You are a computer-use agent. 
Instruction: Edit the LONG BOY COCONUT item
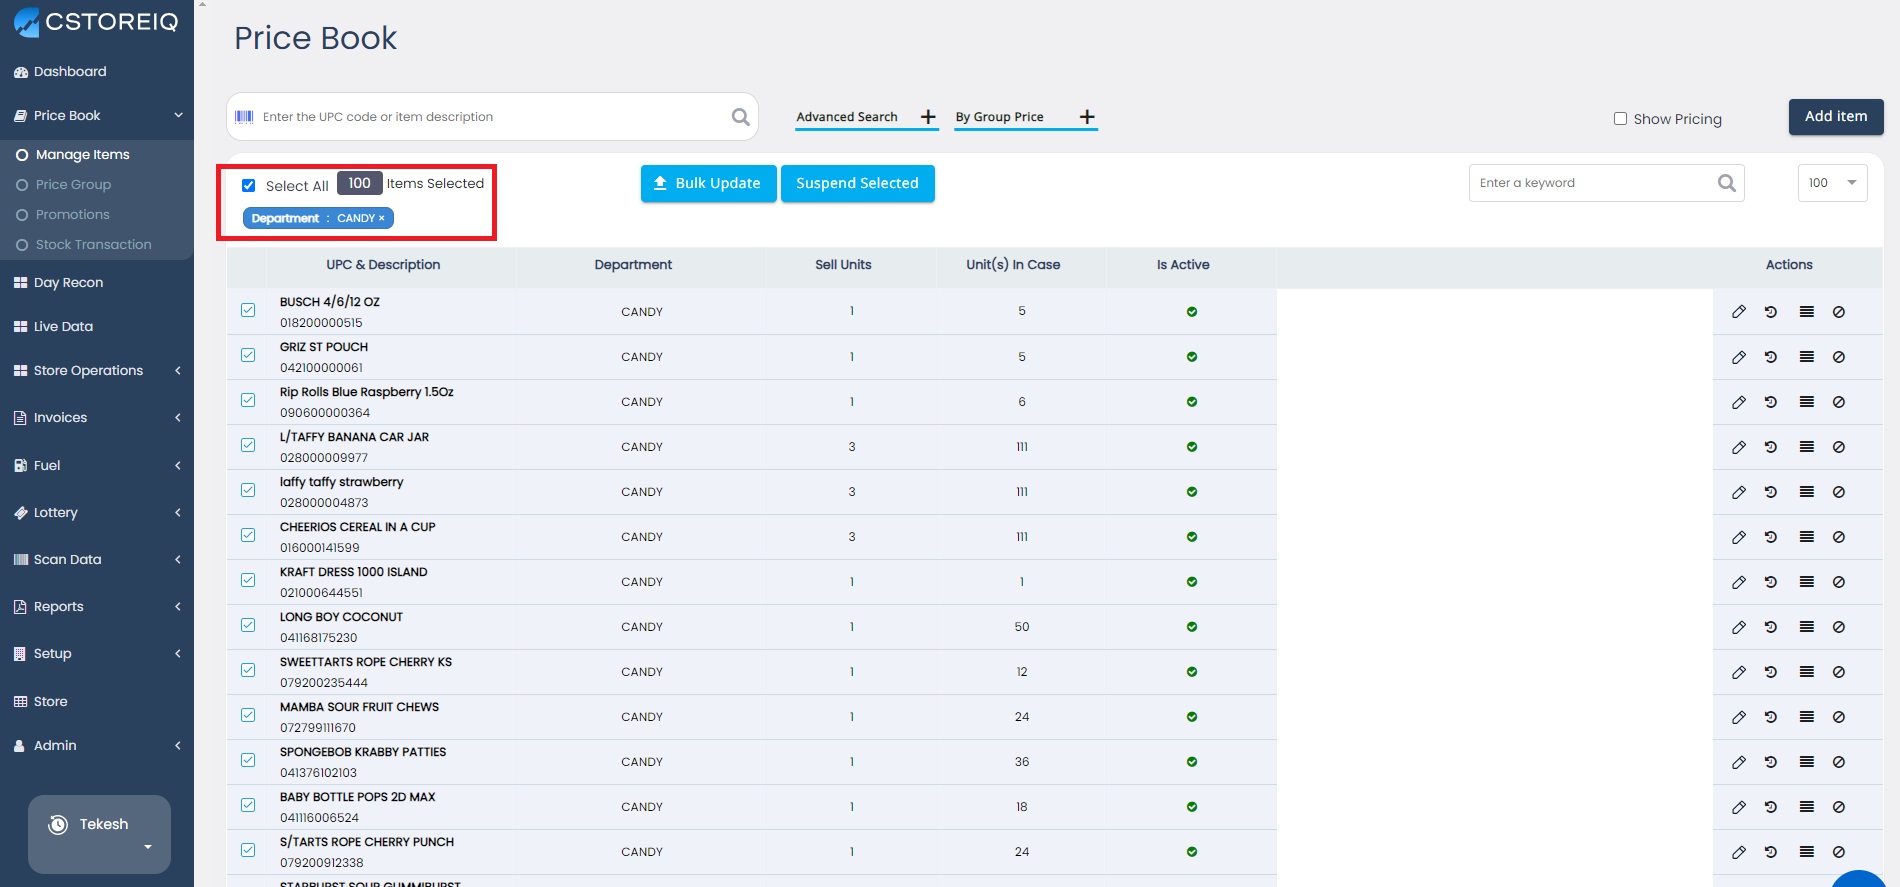[x=1739, y=627]
